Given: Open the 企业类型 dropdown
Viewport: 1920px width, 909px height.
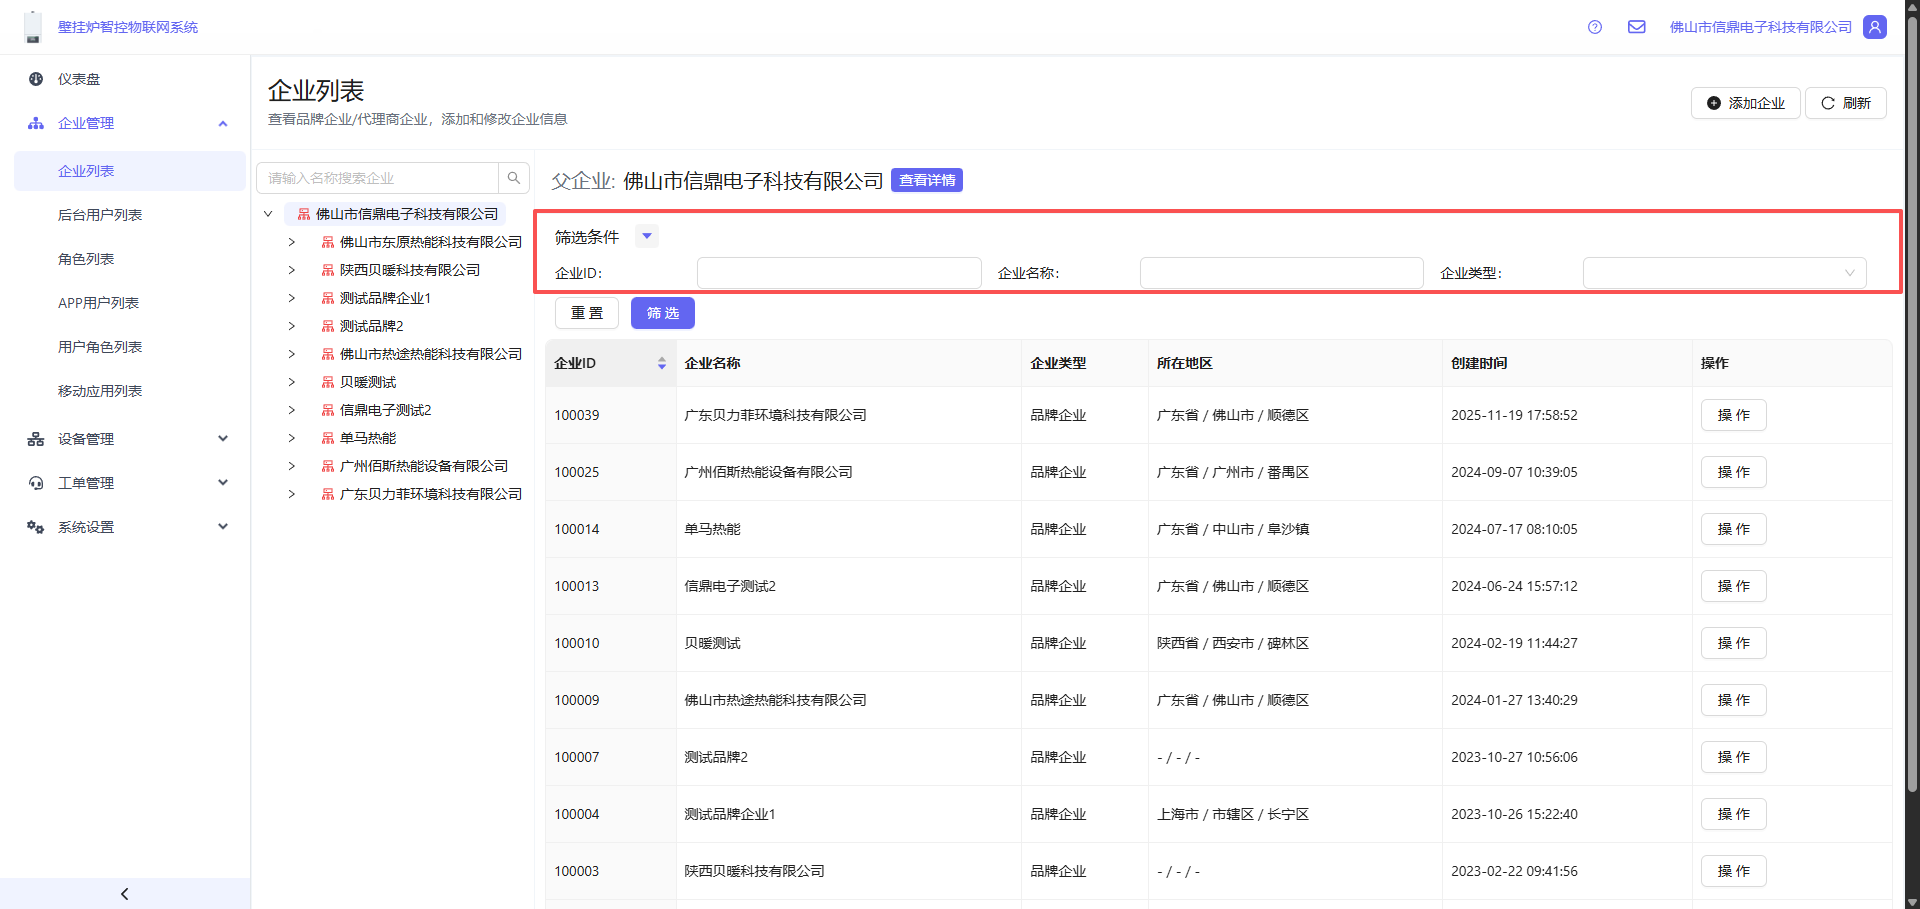Looking at the screenshot, I should click(1724, 273).
